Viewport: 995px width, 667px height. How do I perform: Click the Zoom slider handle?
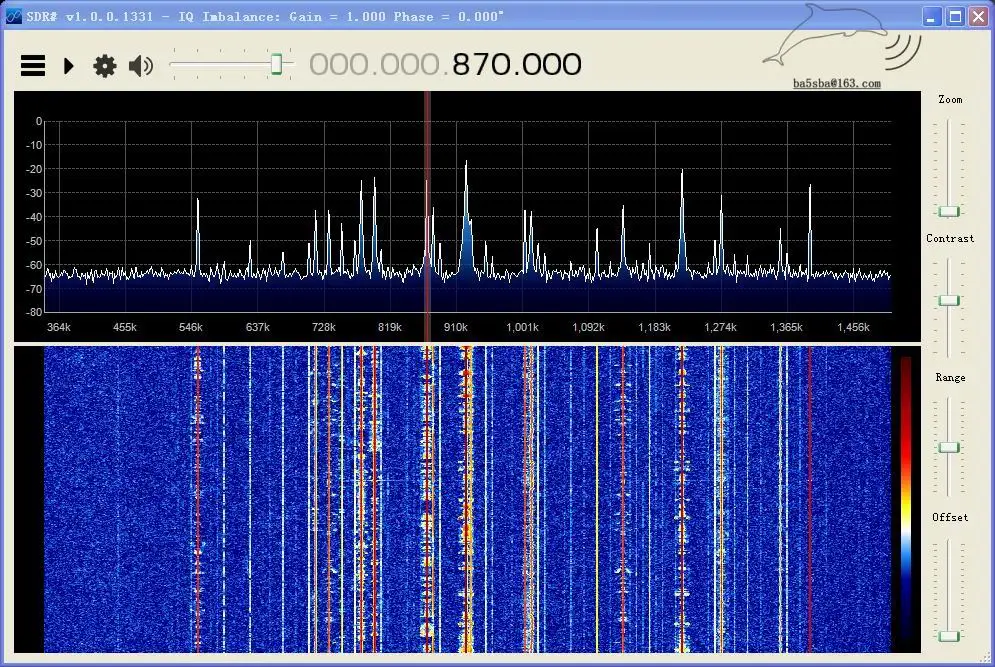pos(948,211)
